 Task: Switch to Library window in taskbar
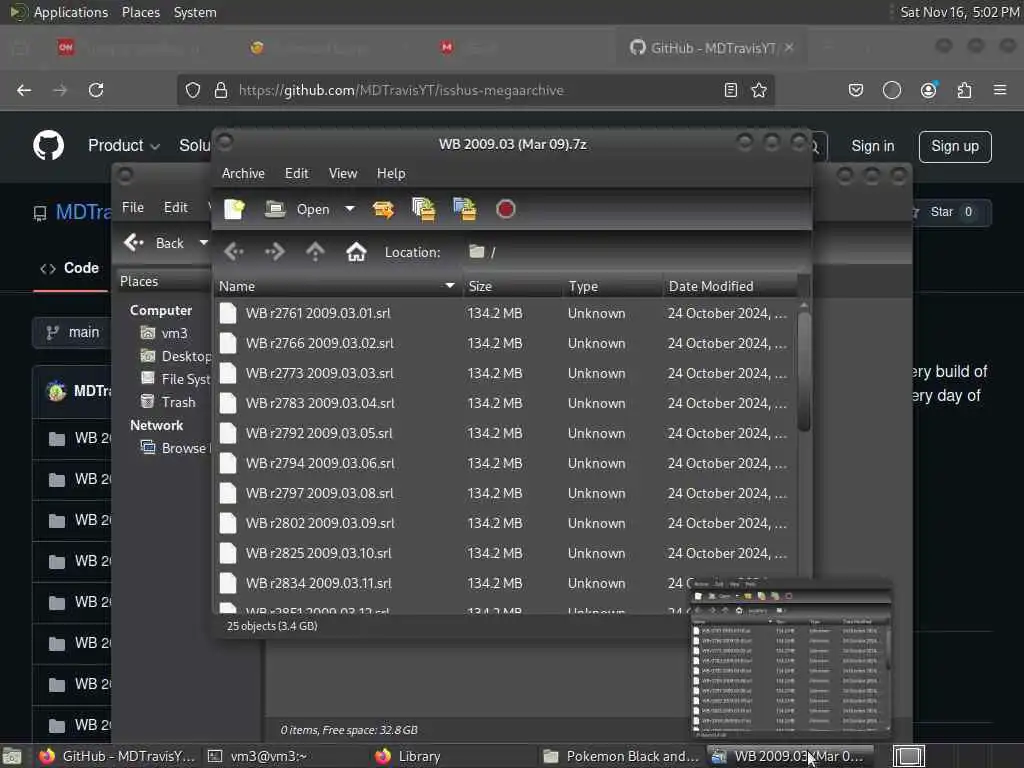[419, 756]
